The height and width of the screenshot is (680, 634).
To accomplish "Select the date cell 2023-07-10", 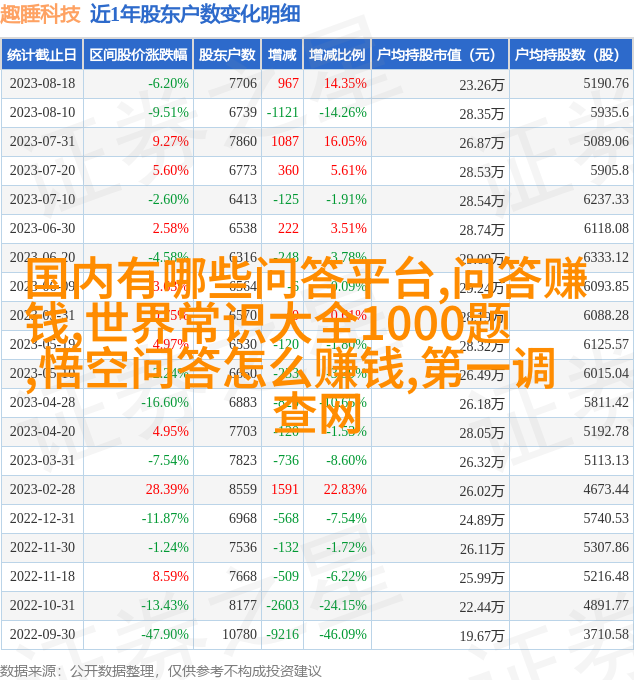I will [42, 199].
